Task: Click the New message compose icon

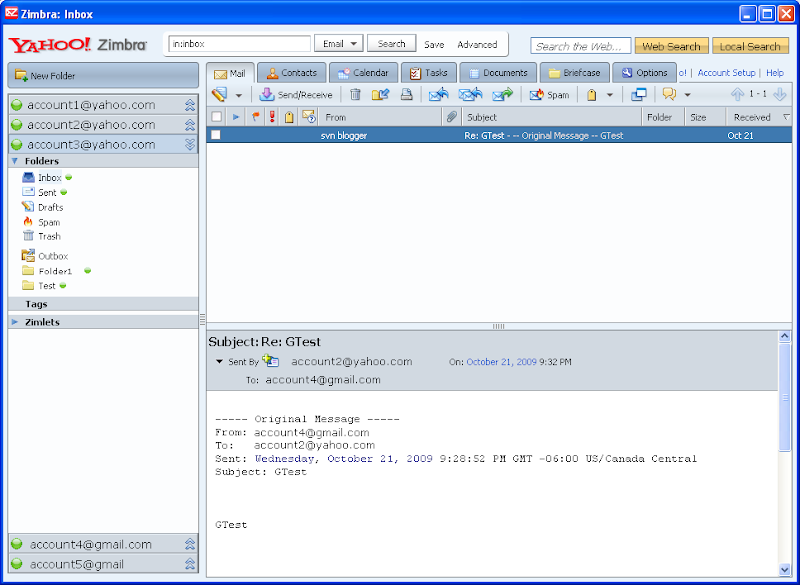Action: click(219, 94)
